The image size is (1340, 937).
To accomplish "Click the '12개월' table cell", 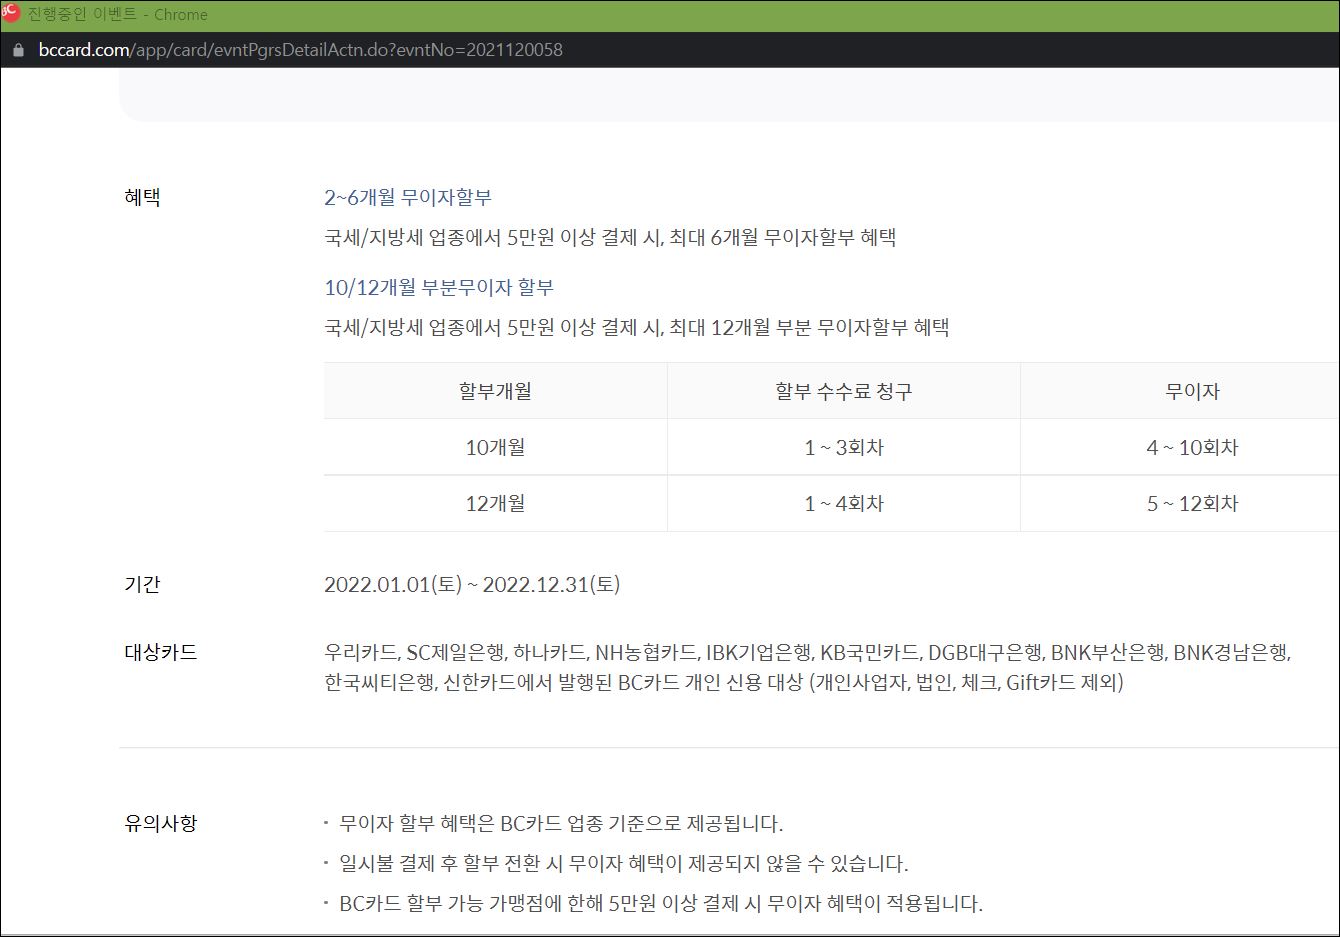I will pos(495,503).
